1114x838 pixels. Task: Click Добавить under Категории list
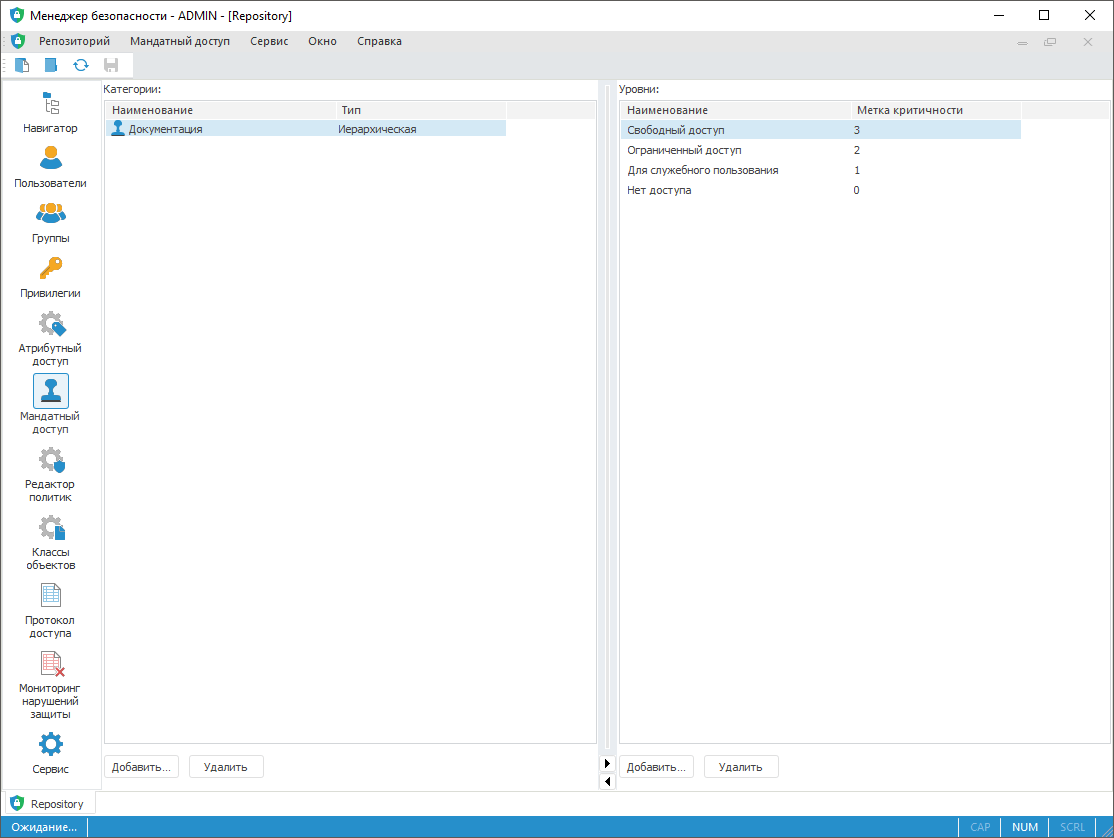click(x=141, y=767)
